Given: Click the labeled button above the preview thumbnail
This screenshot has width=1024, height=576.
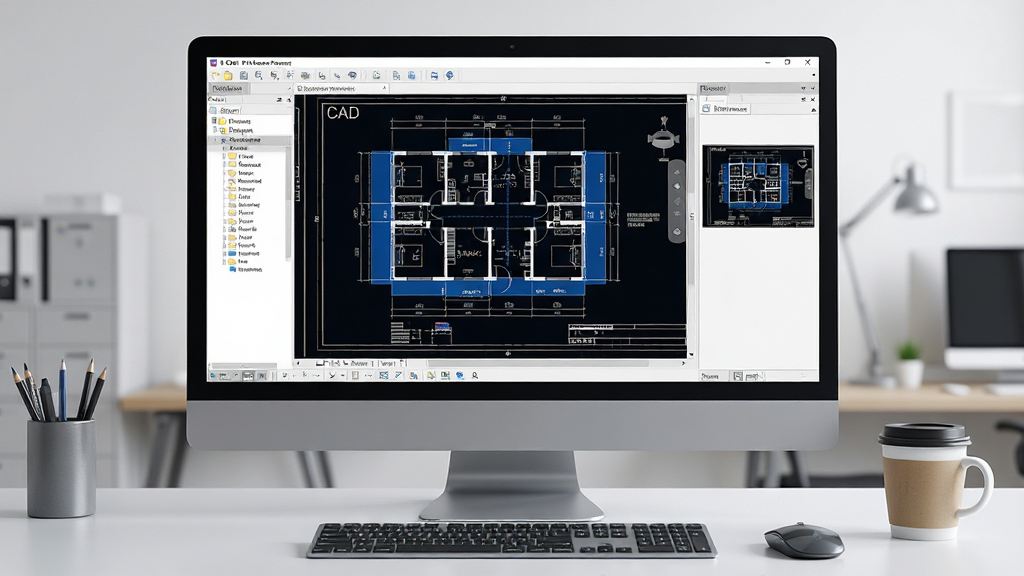Looking at the screenshot, I should pos(726,109).
